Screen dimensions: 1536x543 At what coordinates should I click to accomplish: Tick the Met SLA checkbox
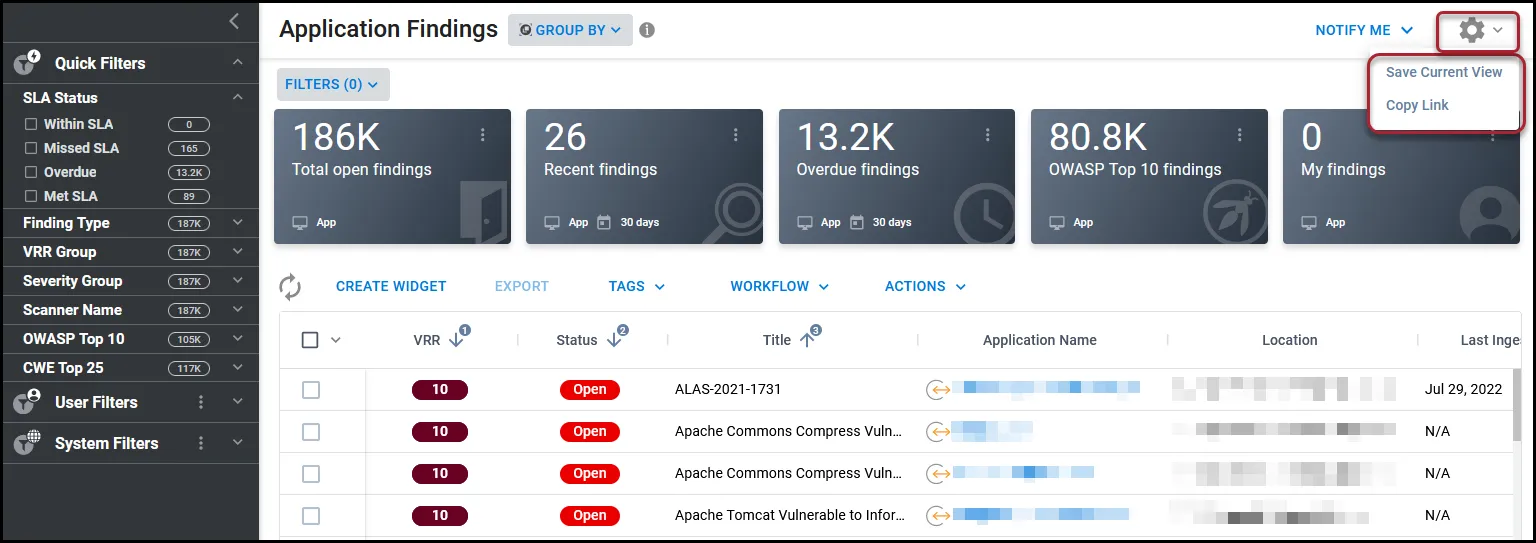[31, 196]
